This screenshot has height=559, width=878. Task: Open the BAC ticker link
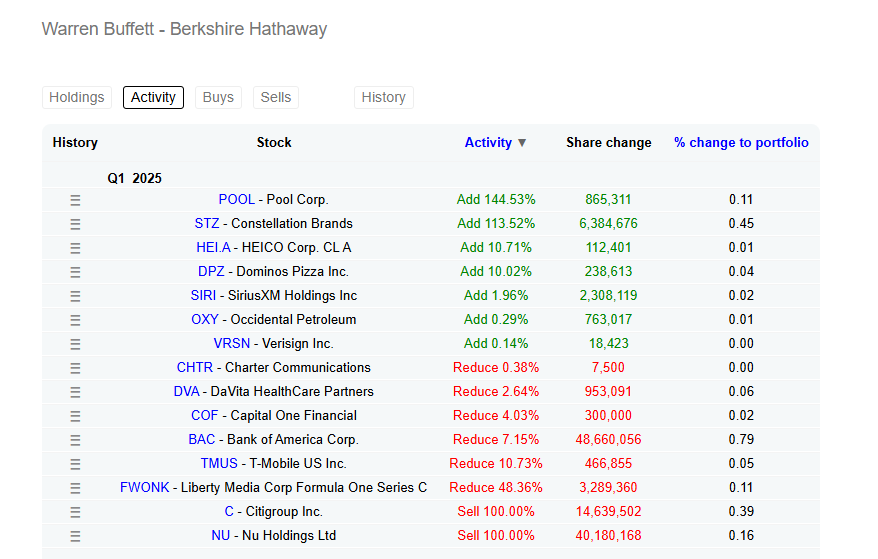202,440
